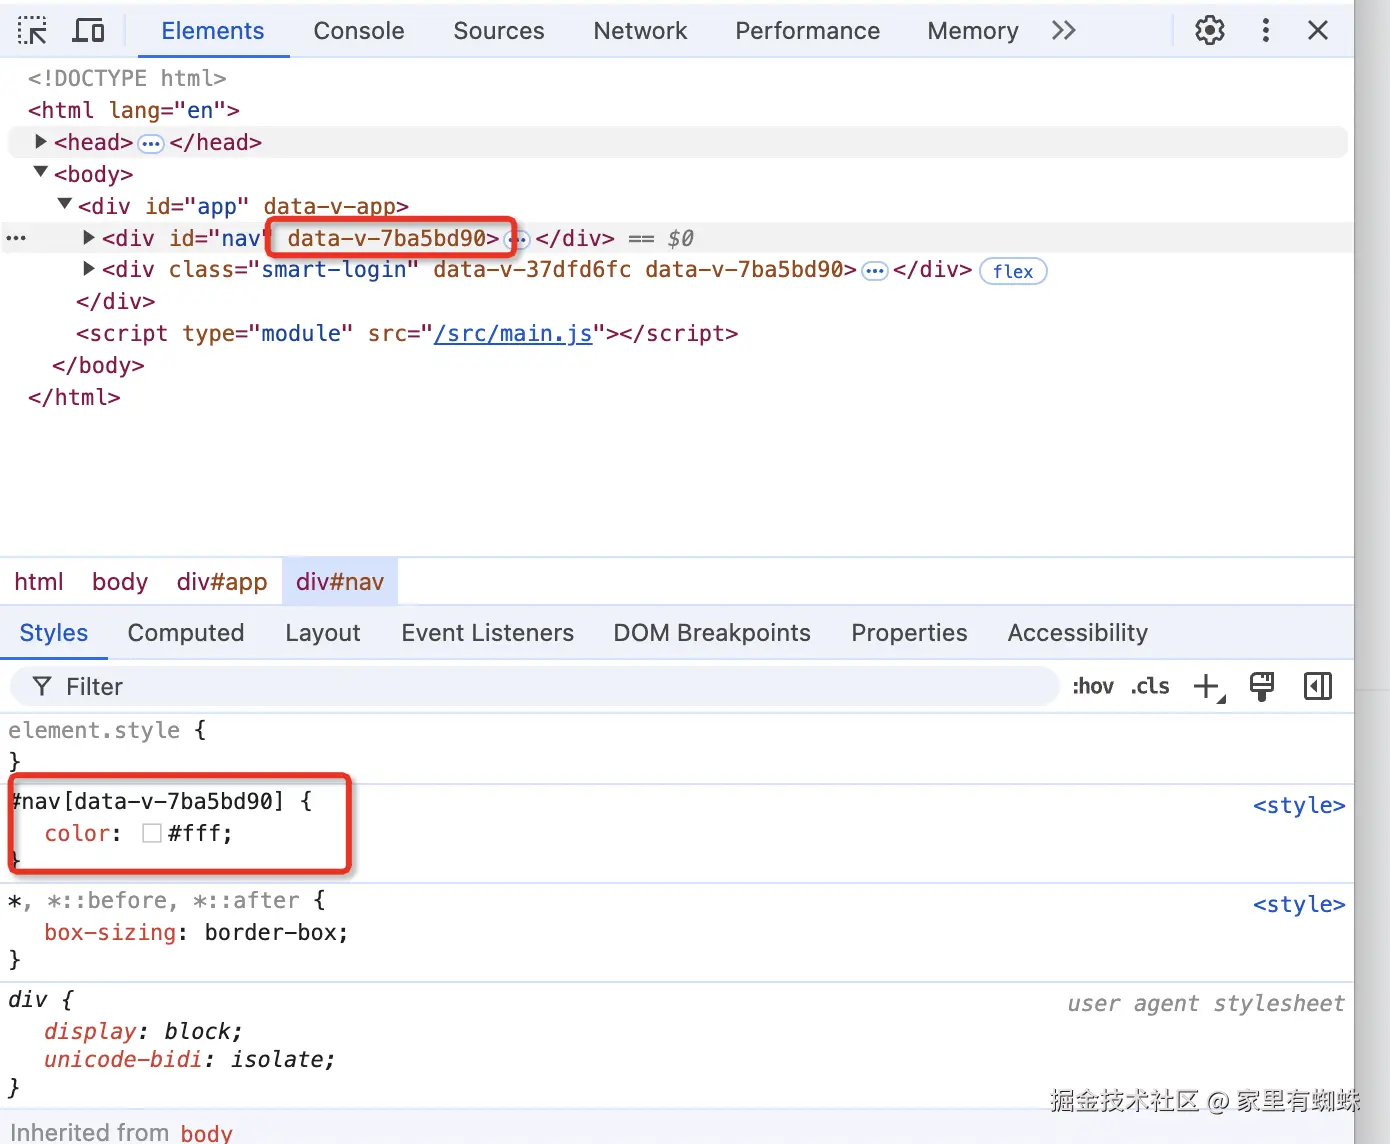Expand the smart-login div node
Screen dimensions: 1390x1144
(x=89, y=269)
